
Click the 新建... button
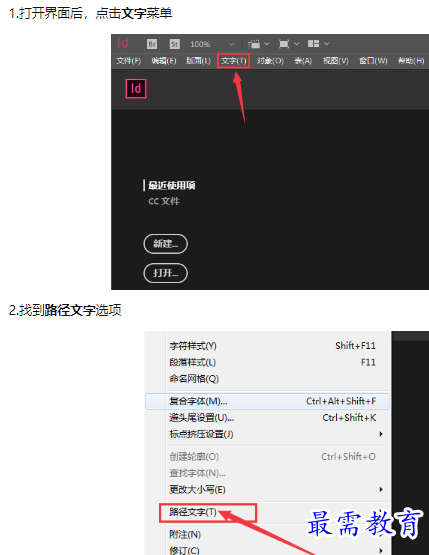[x=165, y=244]
